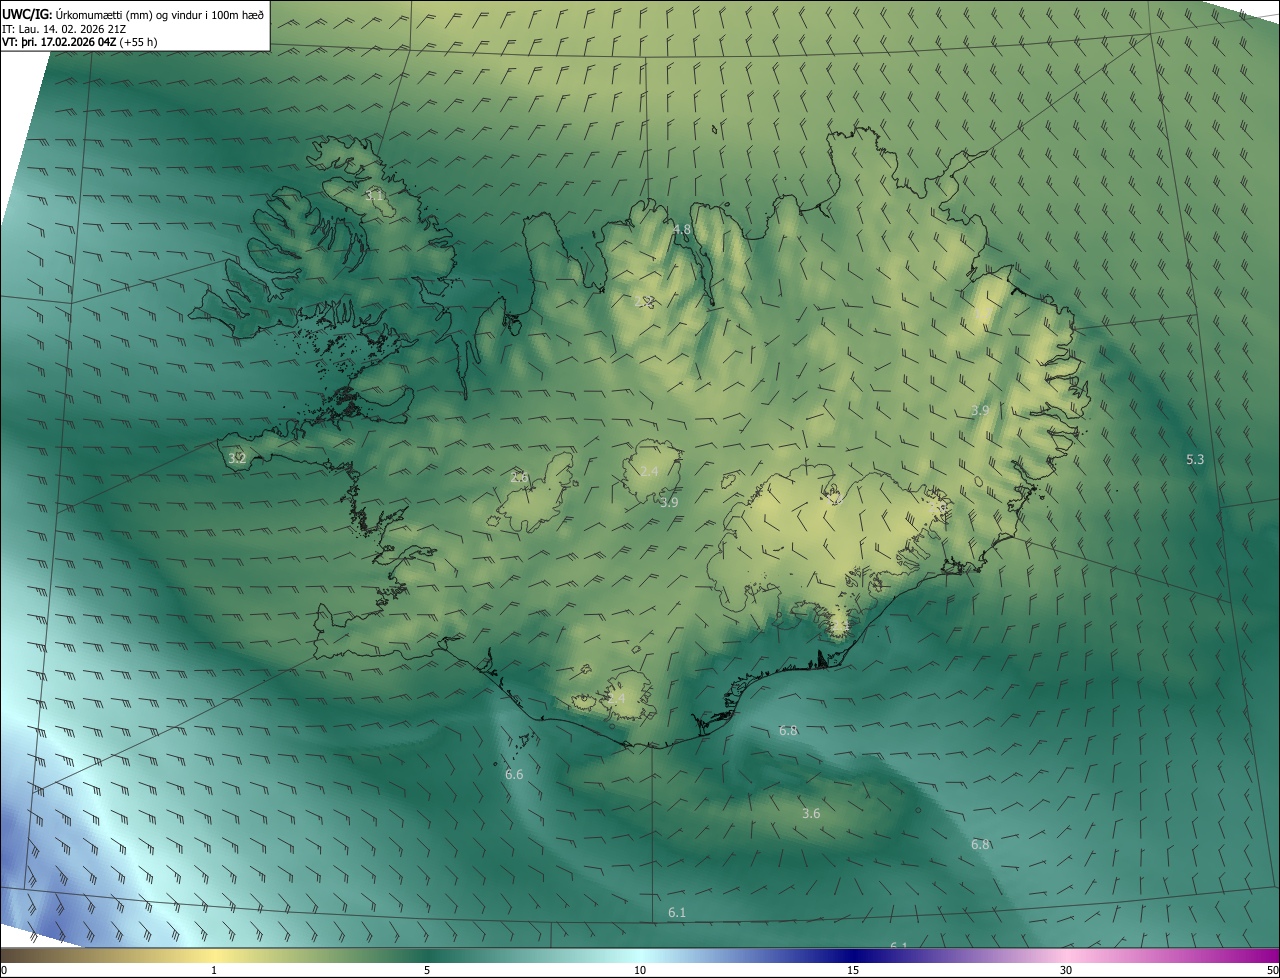The height and width of the screenshot is (978, 1280).
Task: Click the 6.8 value nearest the south coast
Action: pos(788,730)
